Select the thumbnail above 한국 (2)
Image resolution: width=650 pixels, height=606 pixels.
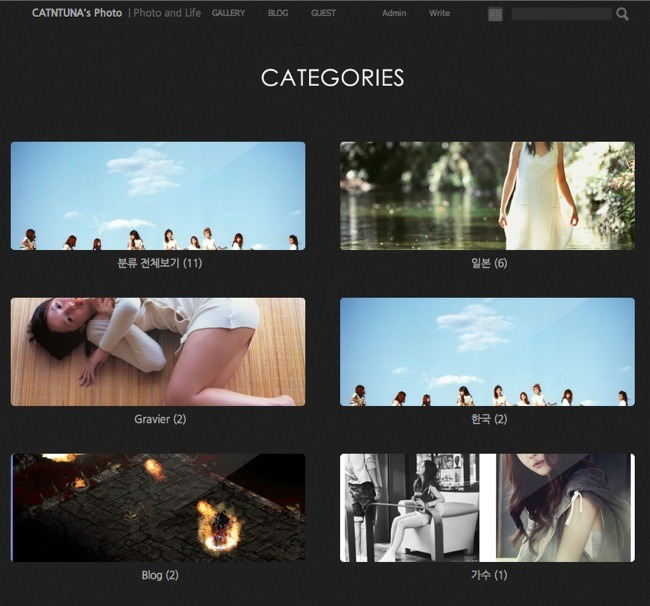[487, 352]
